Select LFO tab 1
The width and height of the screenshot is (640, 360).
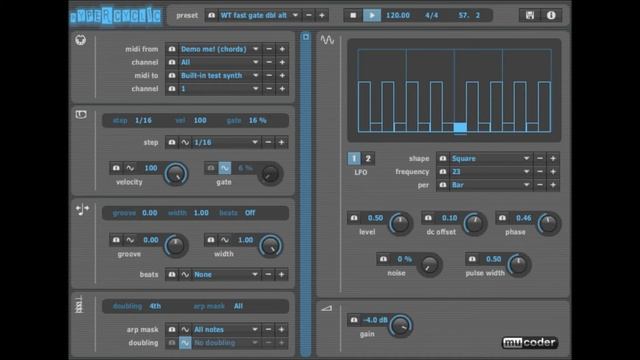coord(354,158)
